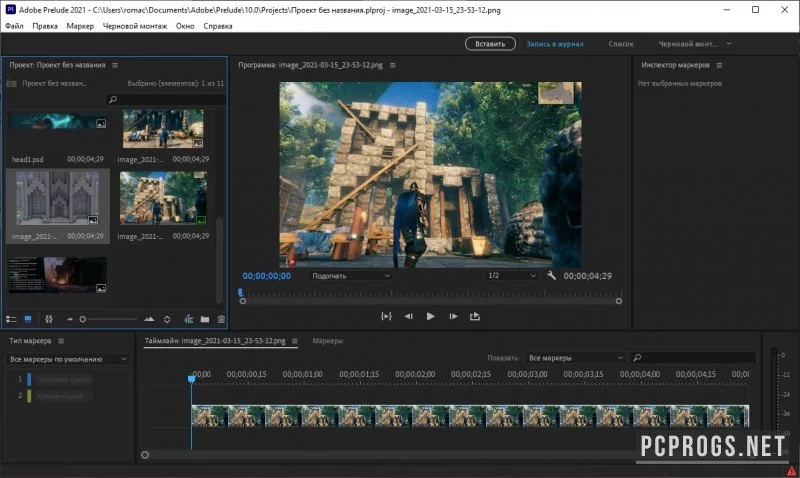This screenshot has width=800, height=478.
Task: Click the play in-to-out bracket icon
Action: click(386, 316)
